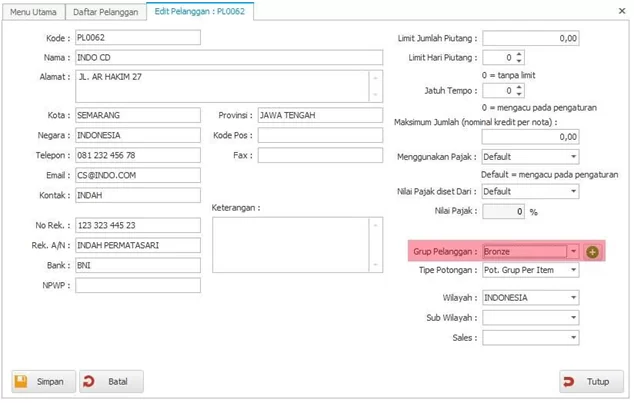Switch to the Menu Utama tab
The width and height of the screenshot is (634, 403).
tap(34, 11)
